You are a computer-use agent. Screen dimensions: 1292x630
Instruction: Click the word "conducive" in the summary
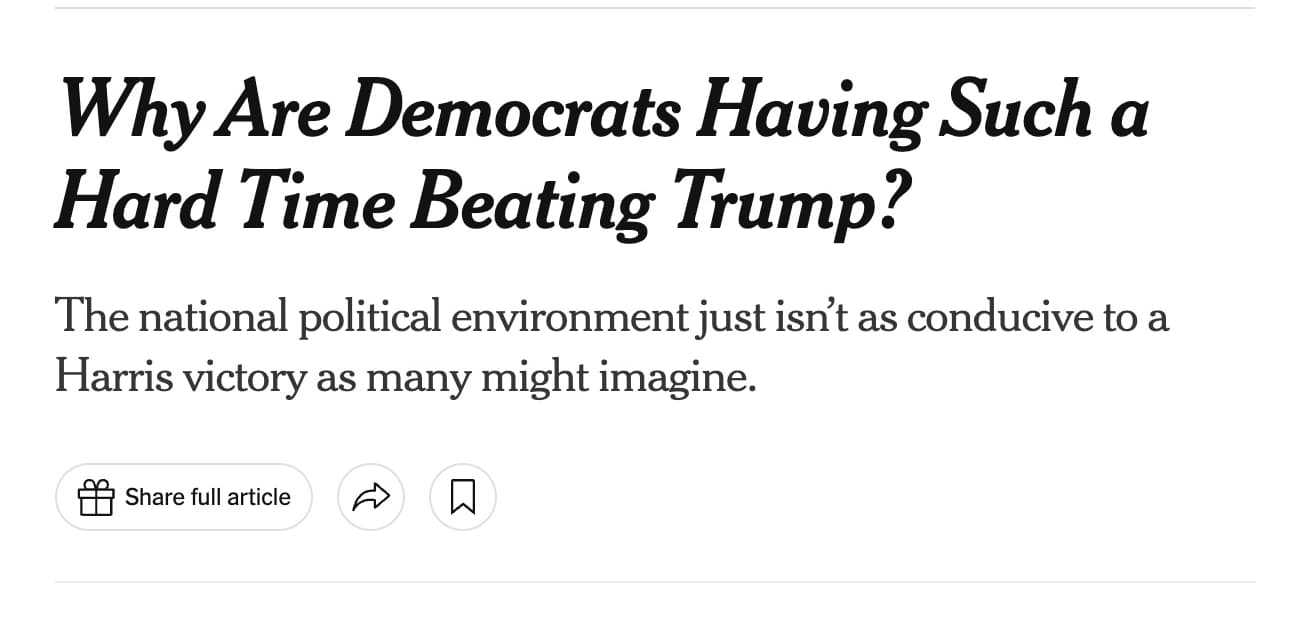(x=1000, y=318)
